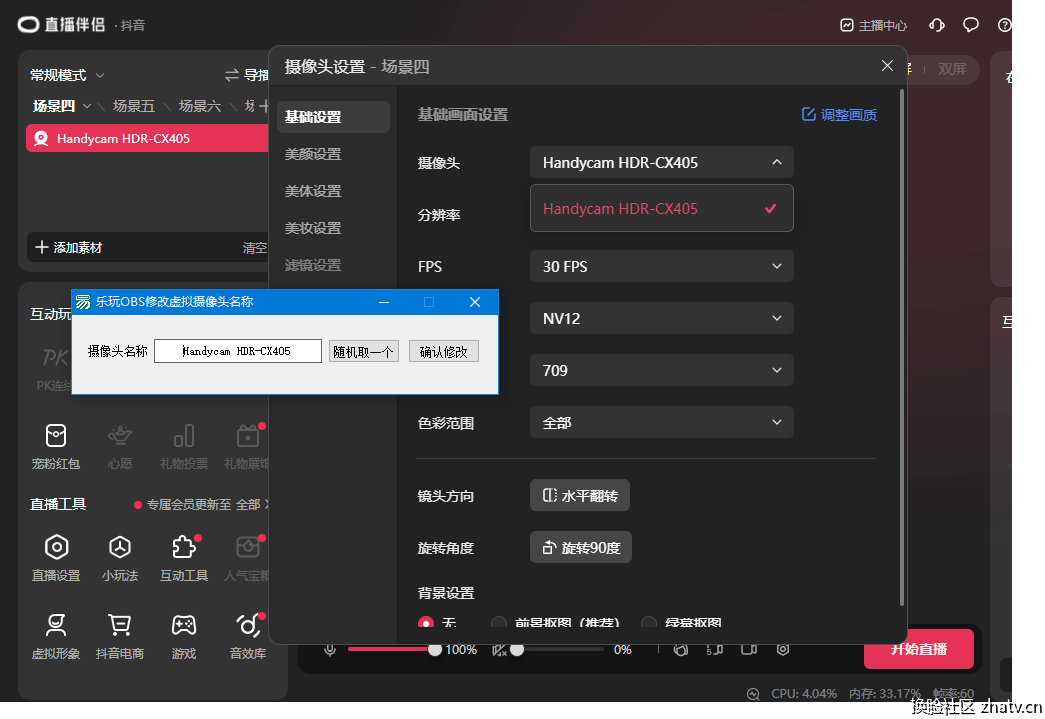
Task: Switch to the 美颜设置 tab
Action: [313, 154]
